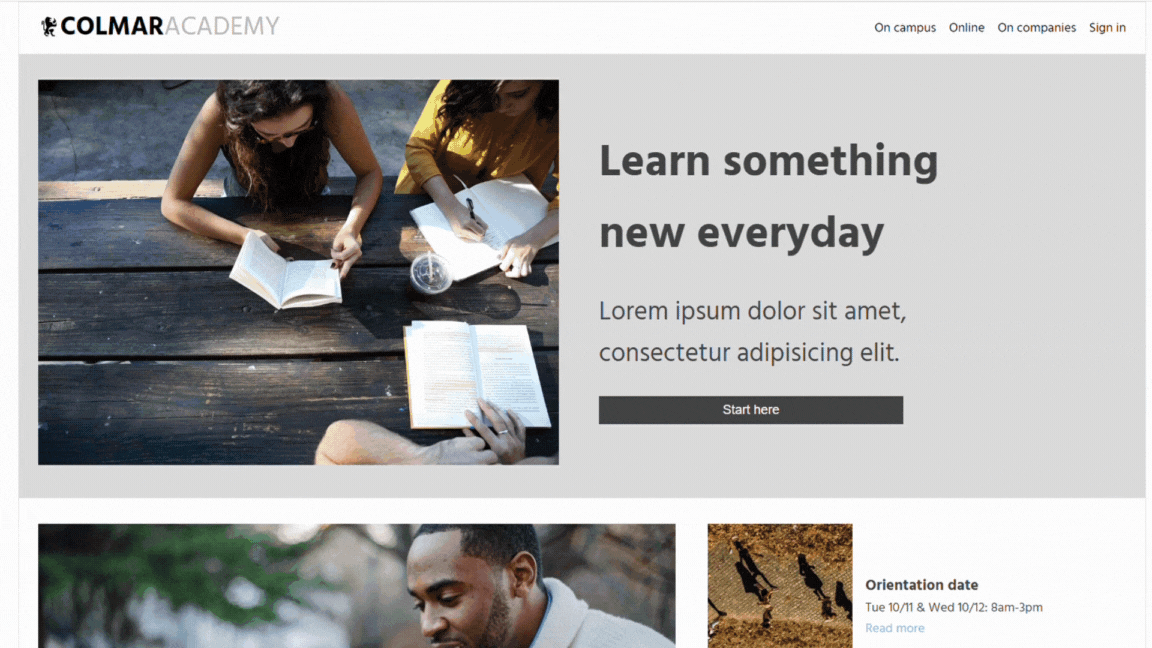This screenshot has width=1152, height=648.
Task: Click the plastic cup in hero photo
Action: [x=430, y=273]
